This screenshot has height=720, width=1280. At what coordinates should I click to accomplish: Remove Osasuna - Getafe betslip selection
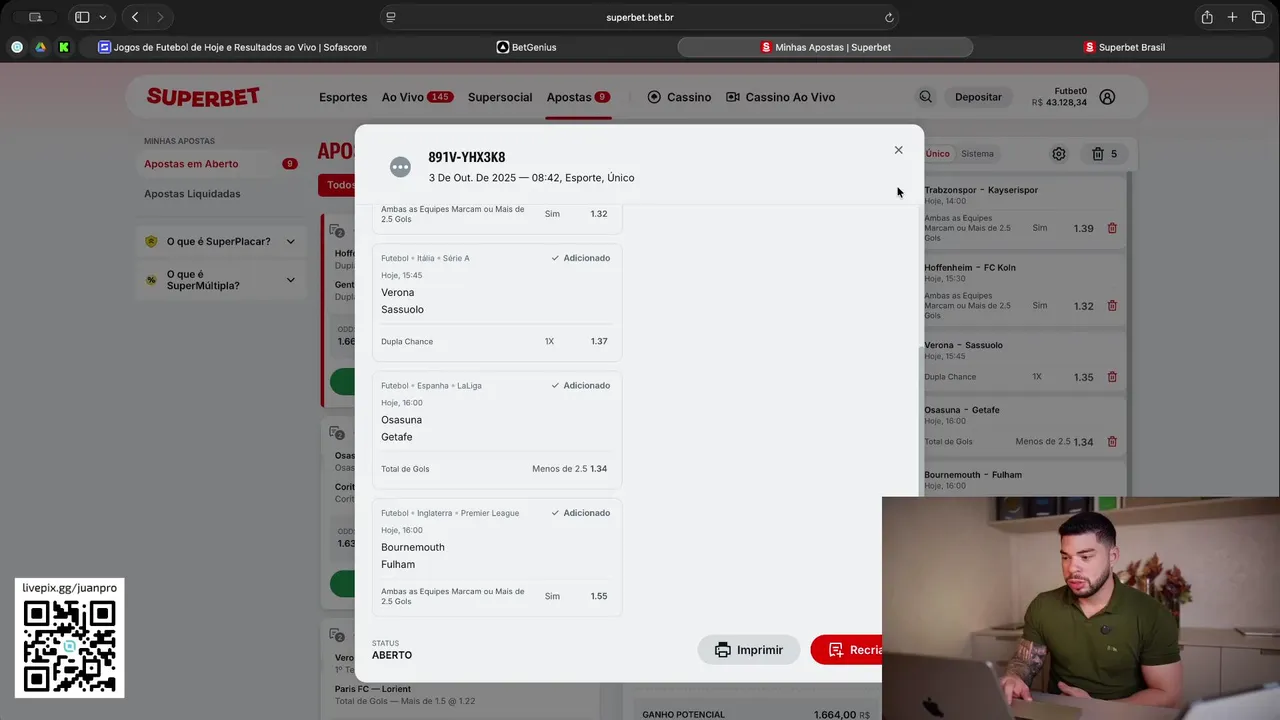click(1112, 442)
